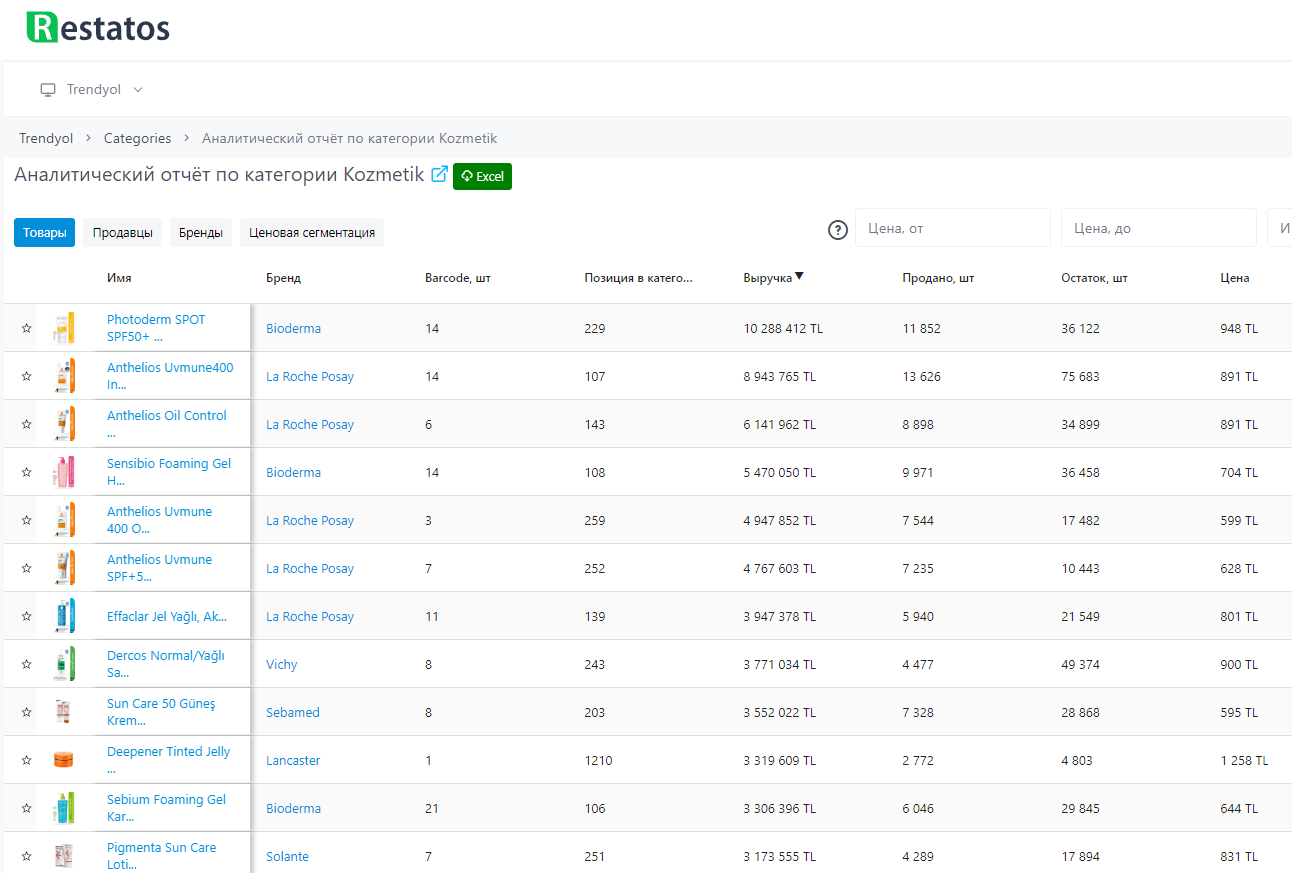The height and width of the screenshot is (873, 1292).
Task: Open Lancaster brand link
Action: click(293, 760)
